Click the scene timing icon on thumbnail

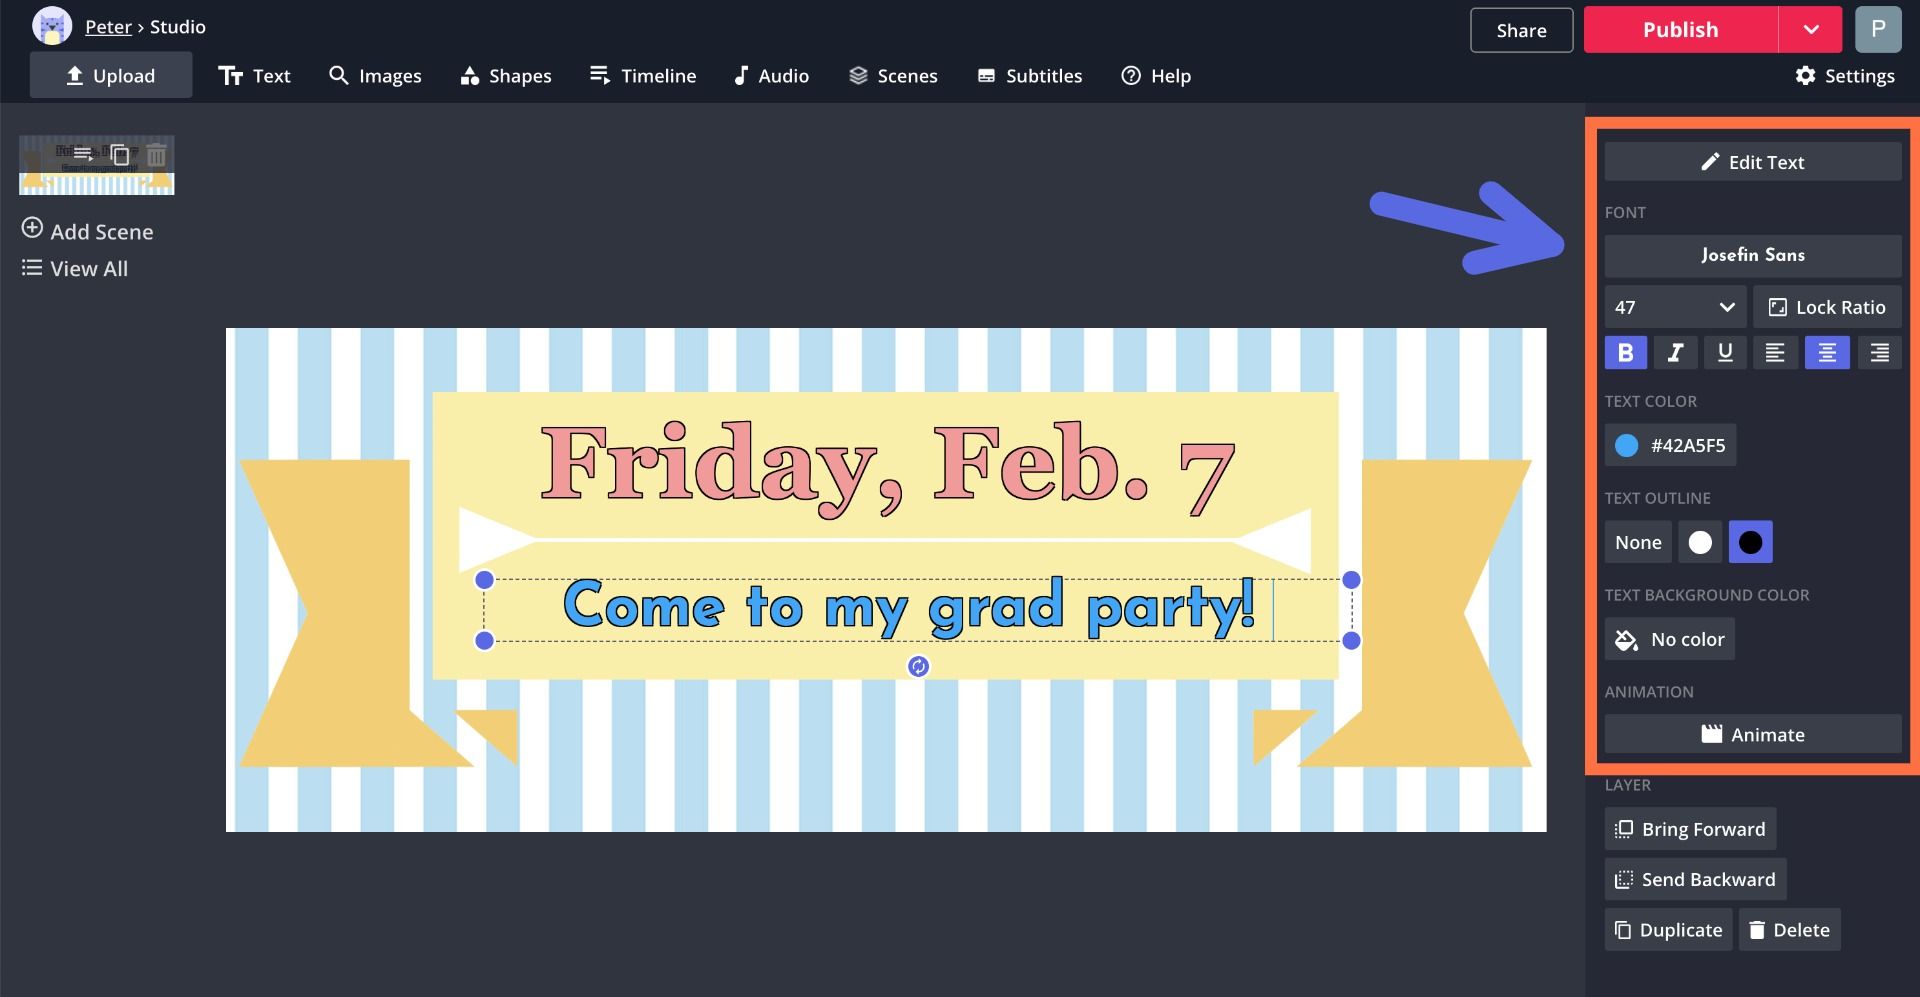point(83,154)
